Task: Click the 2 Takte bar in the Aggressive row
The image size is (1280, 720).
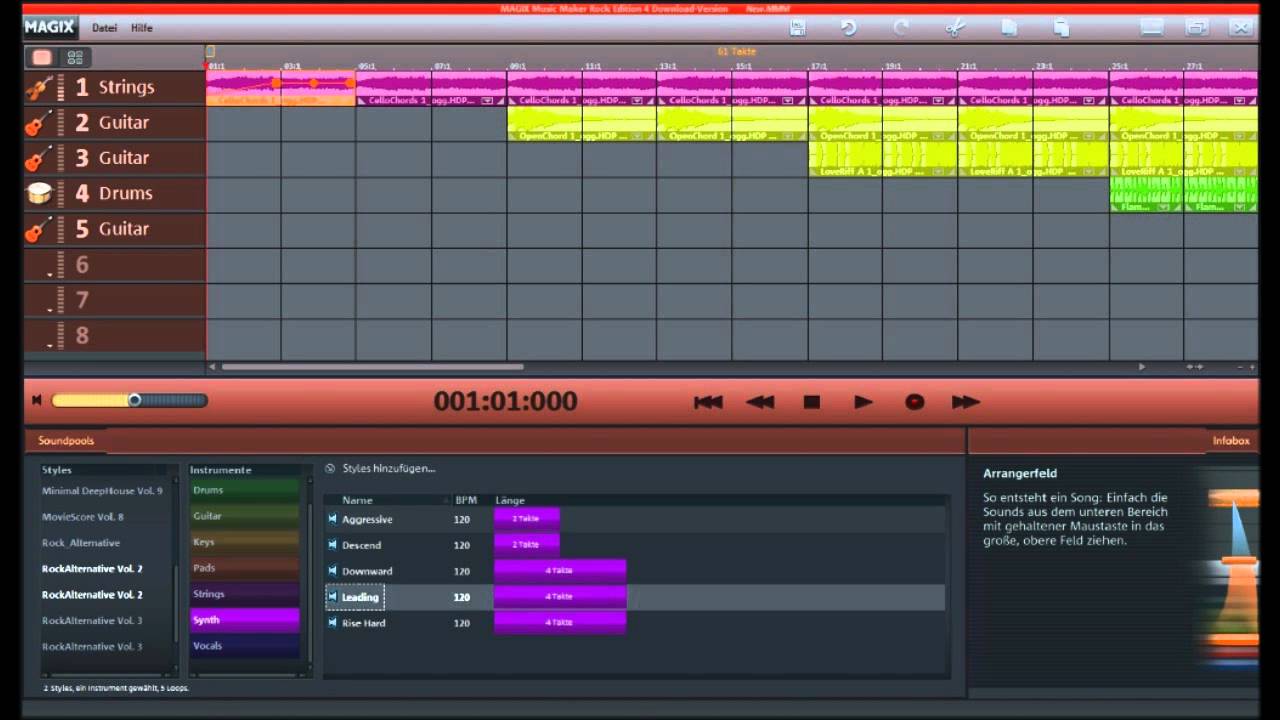Action: pyautogui.click(x=526, y=519)
